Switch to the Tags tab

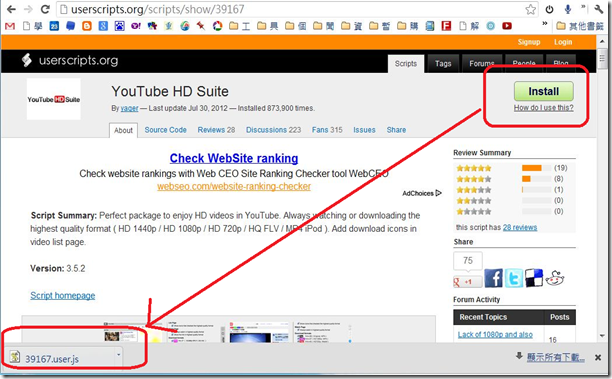[x=443, y=64]
